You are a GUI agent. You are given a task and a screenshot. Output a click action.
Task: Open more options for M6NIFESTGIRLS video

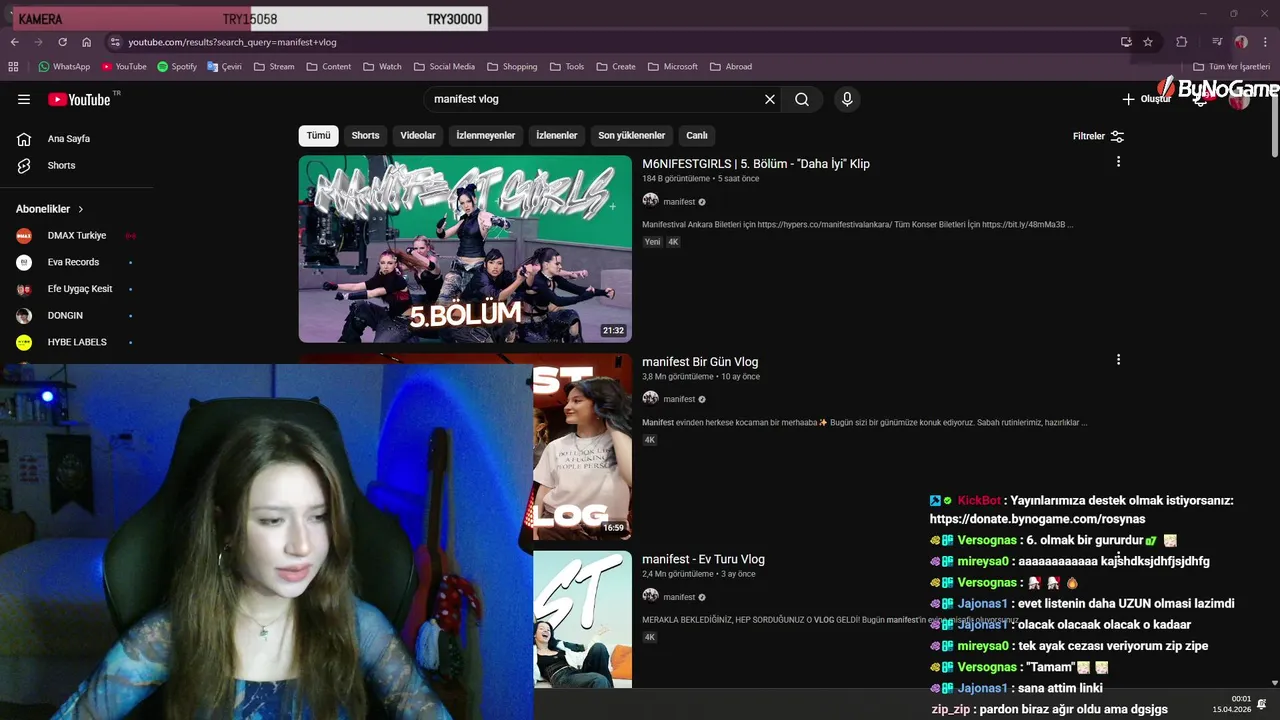tap(1118, 161)
